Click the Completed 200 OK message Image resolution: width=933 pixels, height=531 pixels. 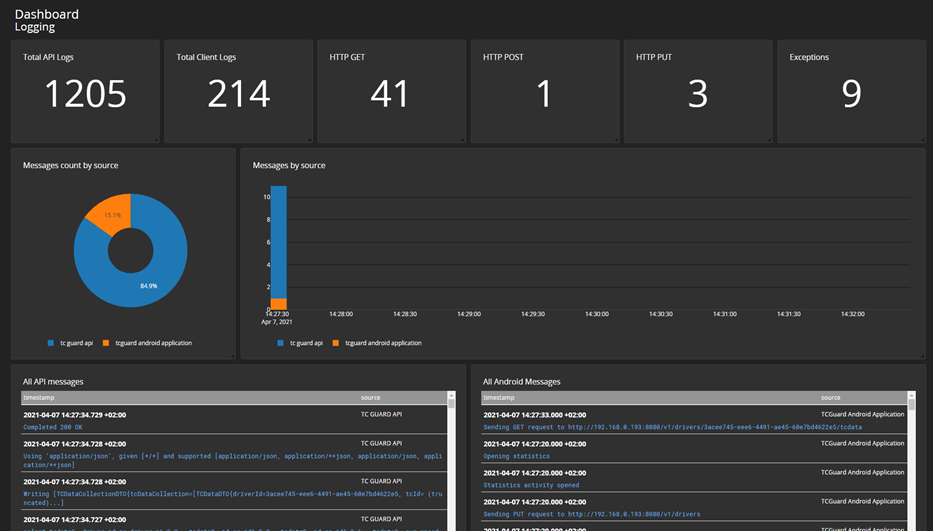(53, 427)
